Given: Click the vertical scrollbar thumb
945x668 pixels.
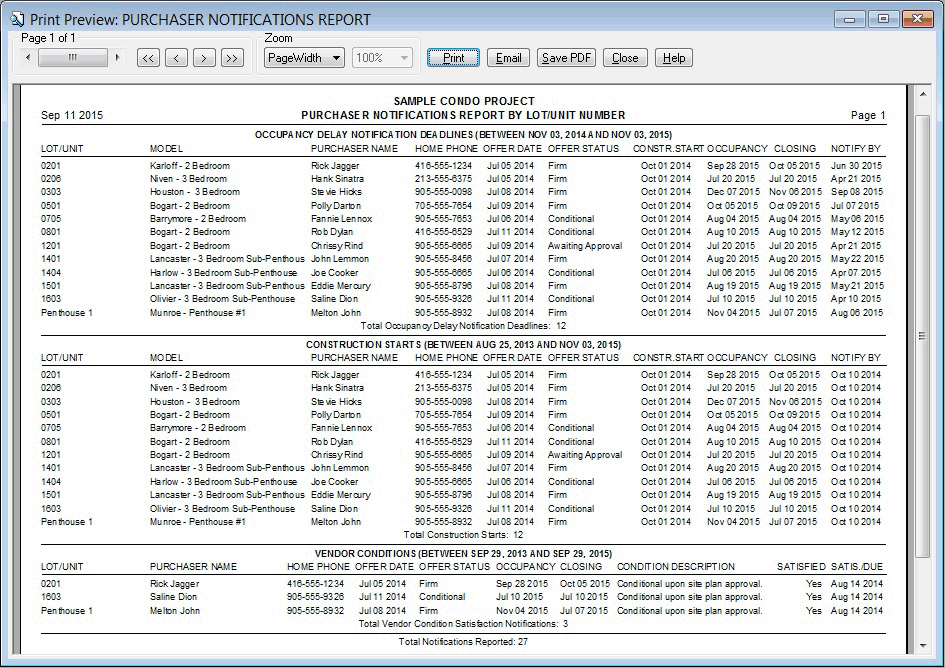Looking at the screenshot, I should [923, 335].
